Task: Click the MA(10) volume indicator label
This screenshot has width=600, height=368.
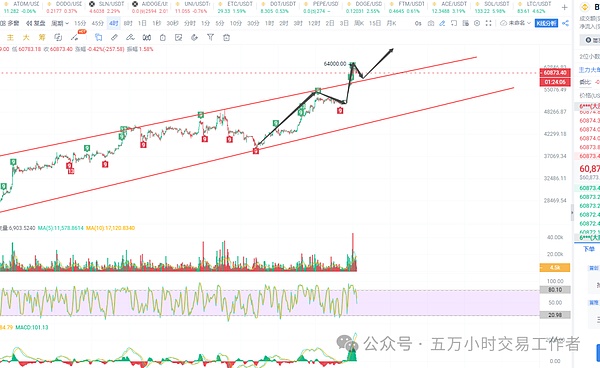Action: point(110,228)
